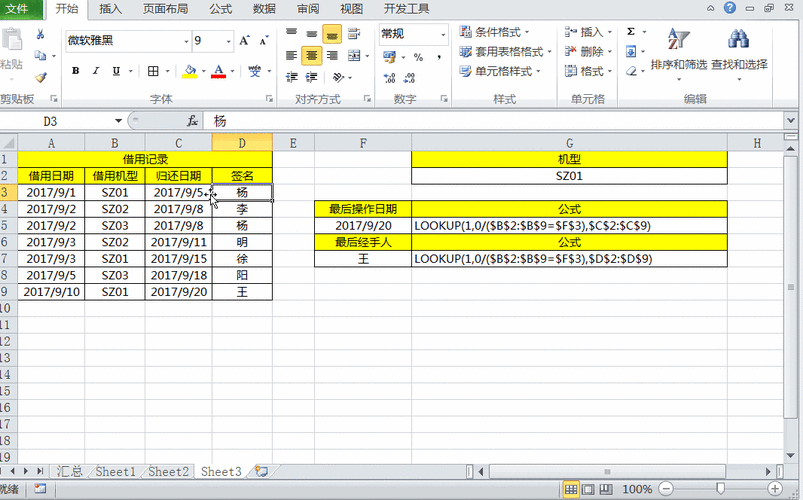Decrease font size with the smaller A icon
This screenshot has width=803, height=500.
point(264,40)
